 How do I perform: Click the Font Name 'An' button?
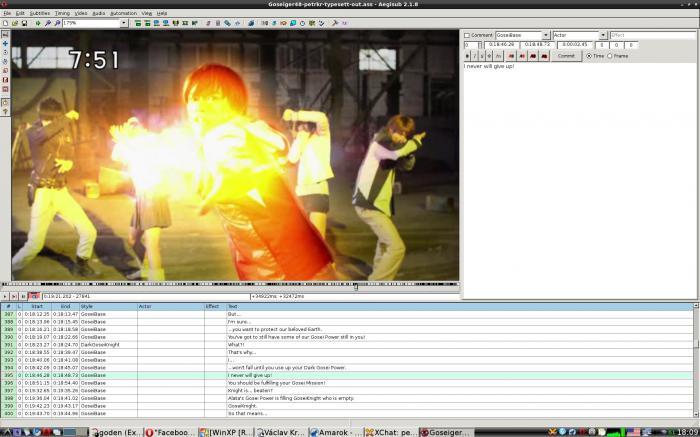pyautogui.click(x=499, y=56)
